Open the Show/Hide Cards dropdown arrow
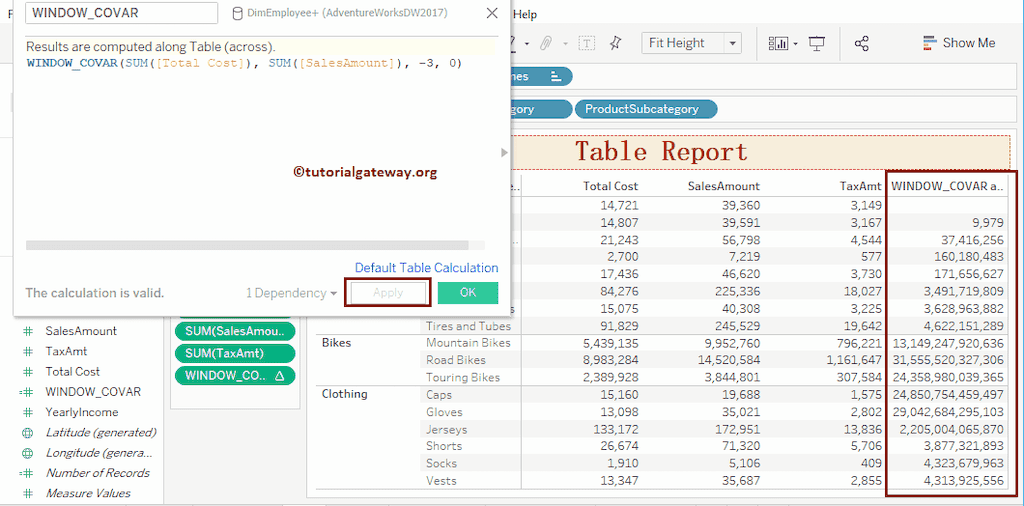This screenshot has height=506, width=1024. pos(795,44)
